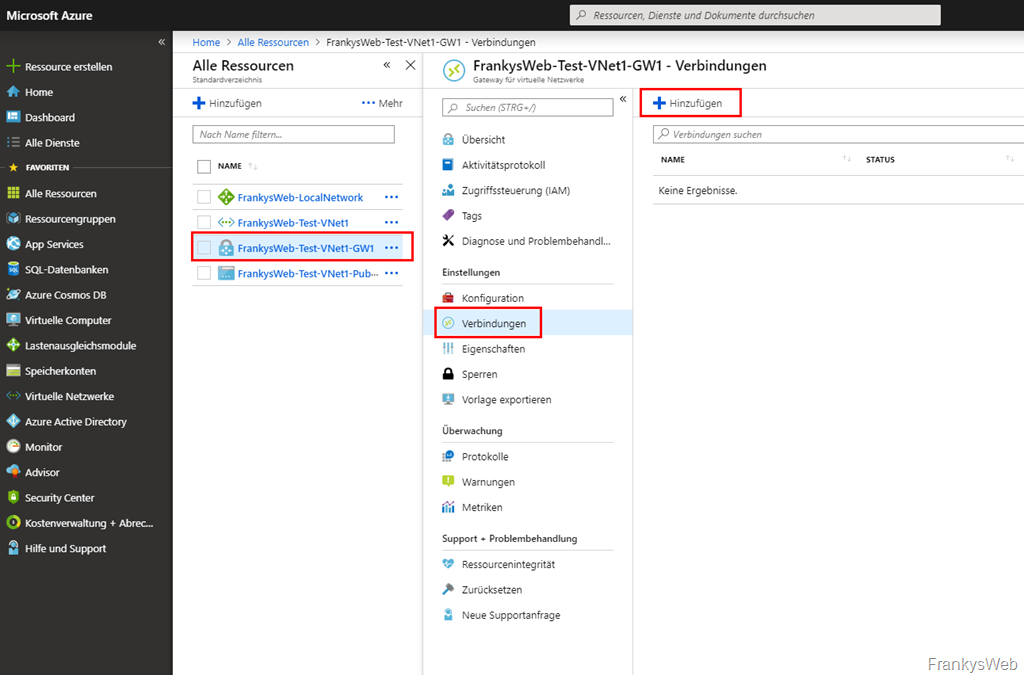Open the Security Center shield icon
The image size is (1024, 675).
pos(13,497)
